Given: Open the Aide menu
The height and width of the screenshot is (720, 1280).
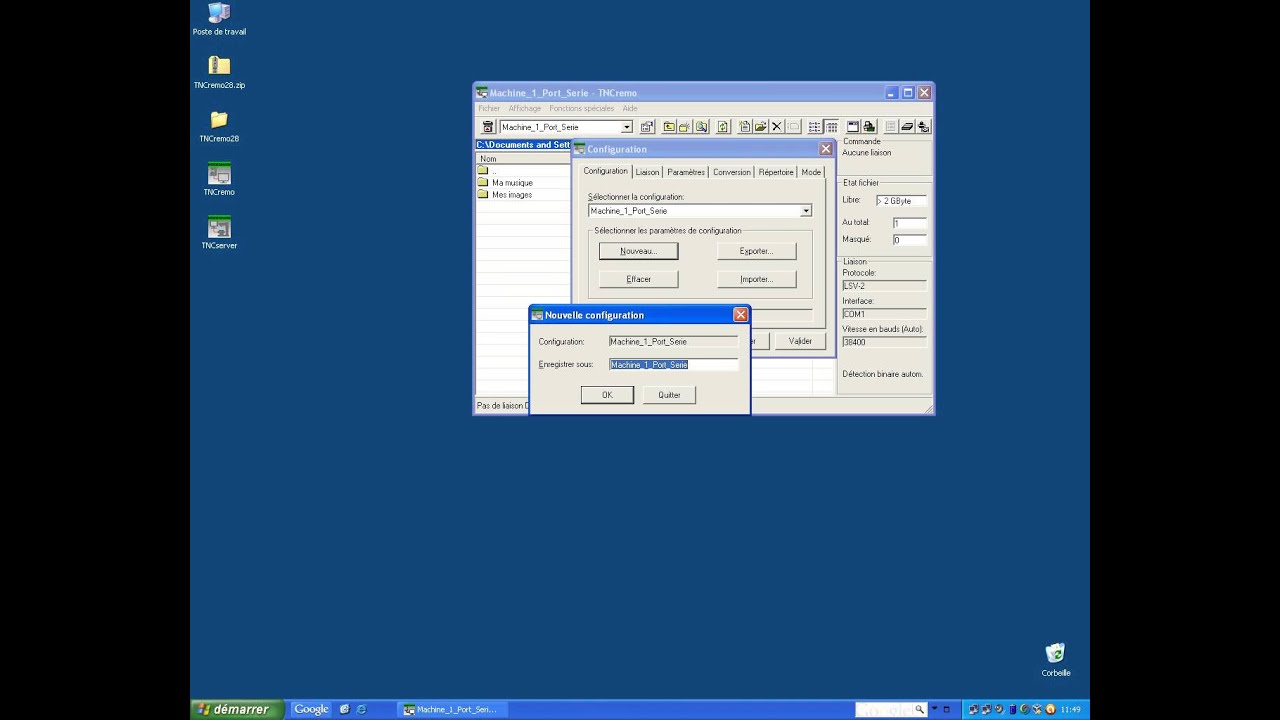Looking at the screenshot, I should pyautogui.click(x=630, y=108).
